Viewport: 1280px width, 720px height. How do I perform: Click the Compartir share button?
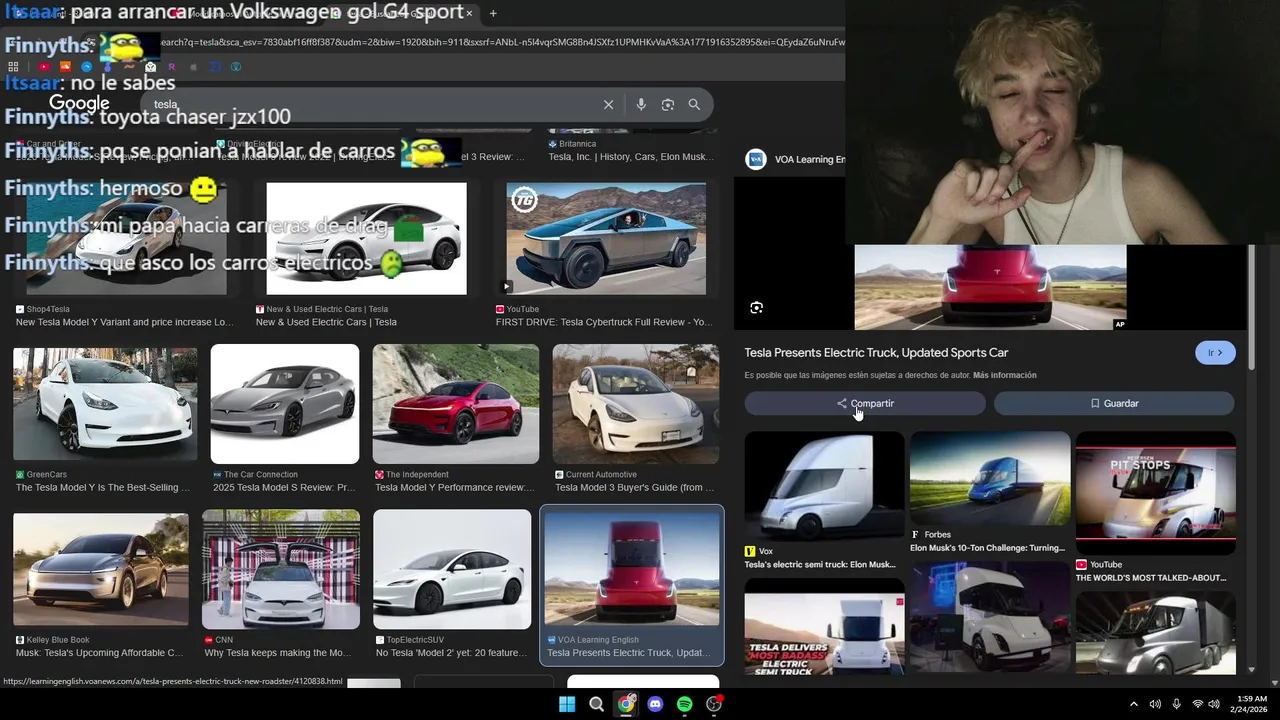pos(865,403)
